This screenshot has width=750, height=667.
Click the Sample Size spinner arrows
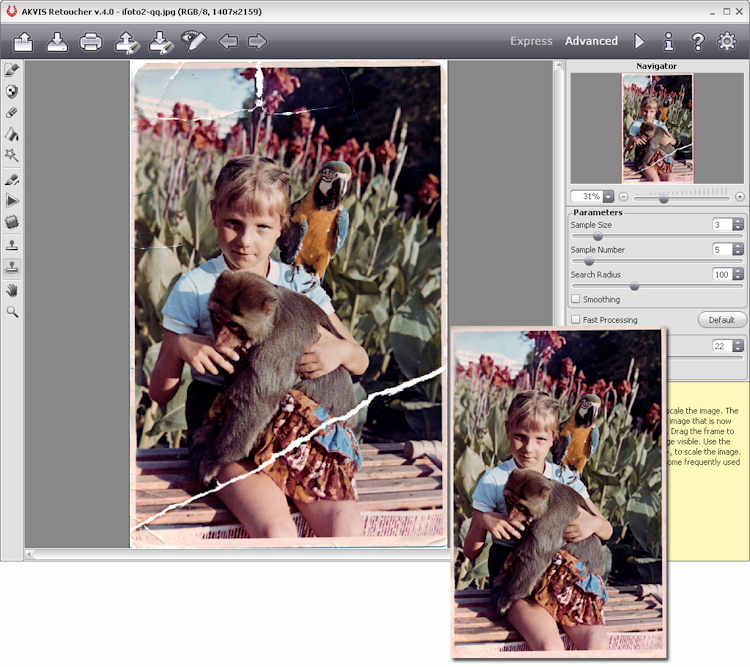(738, 225)
